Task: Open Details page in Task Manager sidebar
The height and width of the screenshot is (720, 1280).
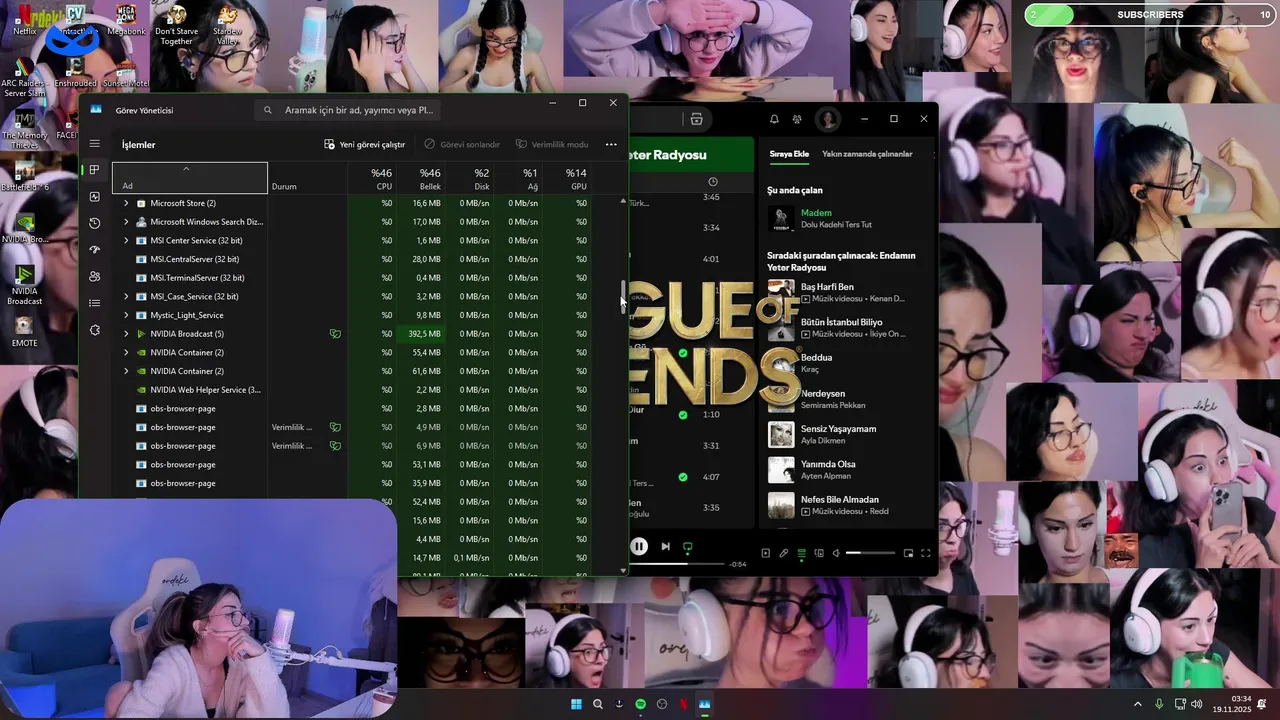Action: pyautogui.click(x=94, y=303)
